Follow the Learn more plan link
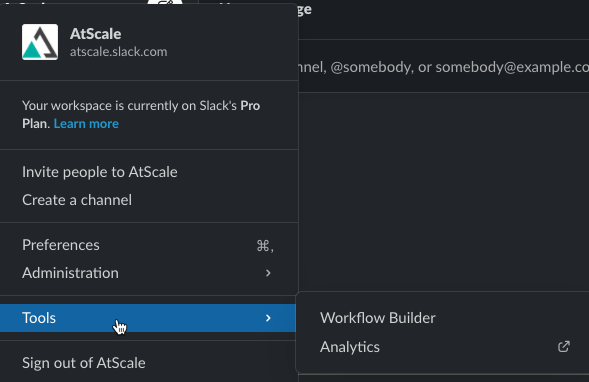This screenshot has height=382, width=589. click(86, 124)
